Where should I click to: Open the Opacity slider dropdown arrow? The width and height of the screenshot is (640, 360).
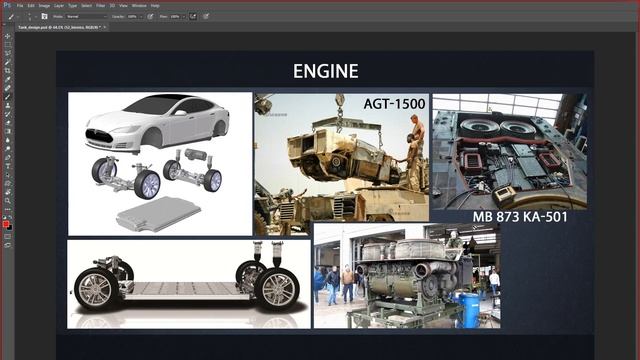click(x=141, y=17)
